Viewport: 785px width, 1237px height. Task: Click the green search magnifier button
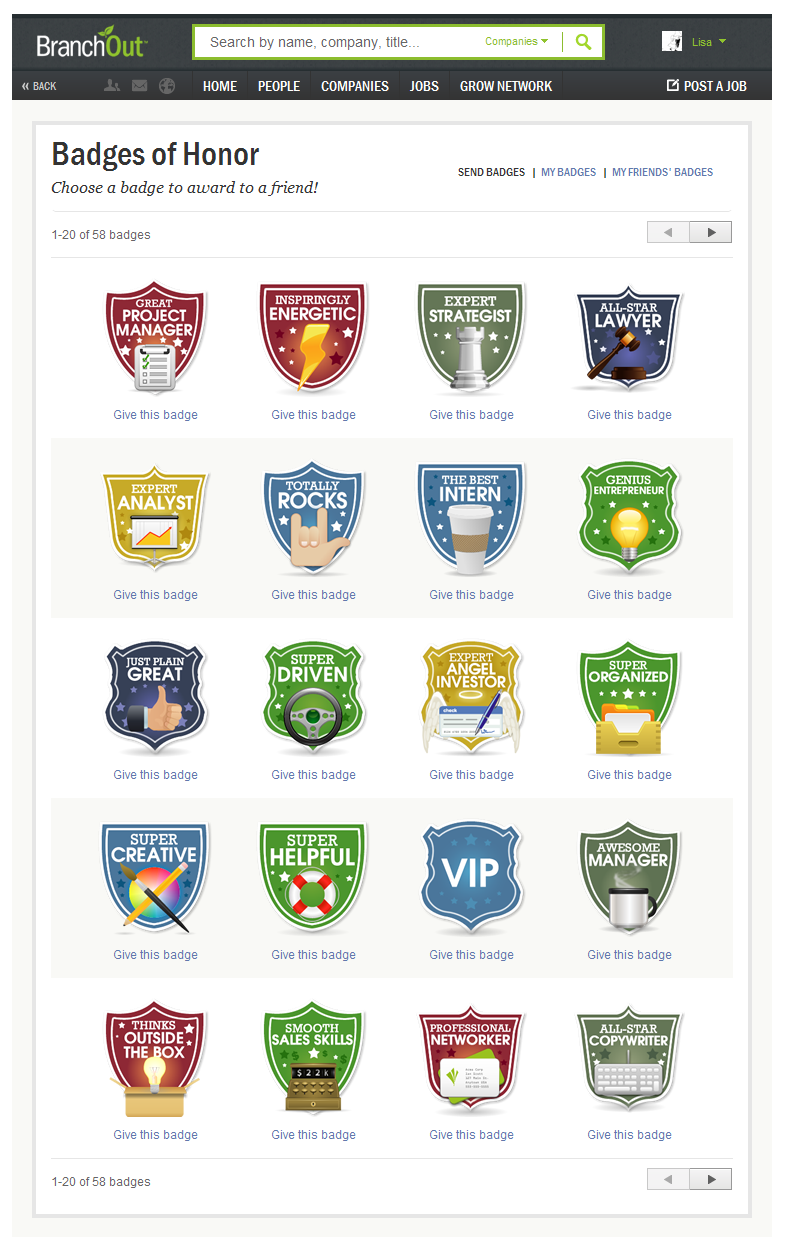583,42
